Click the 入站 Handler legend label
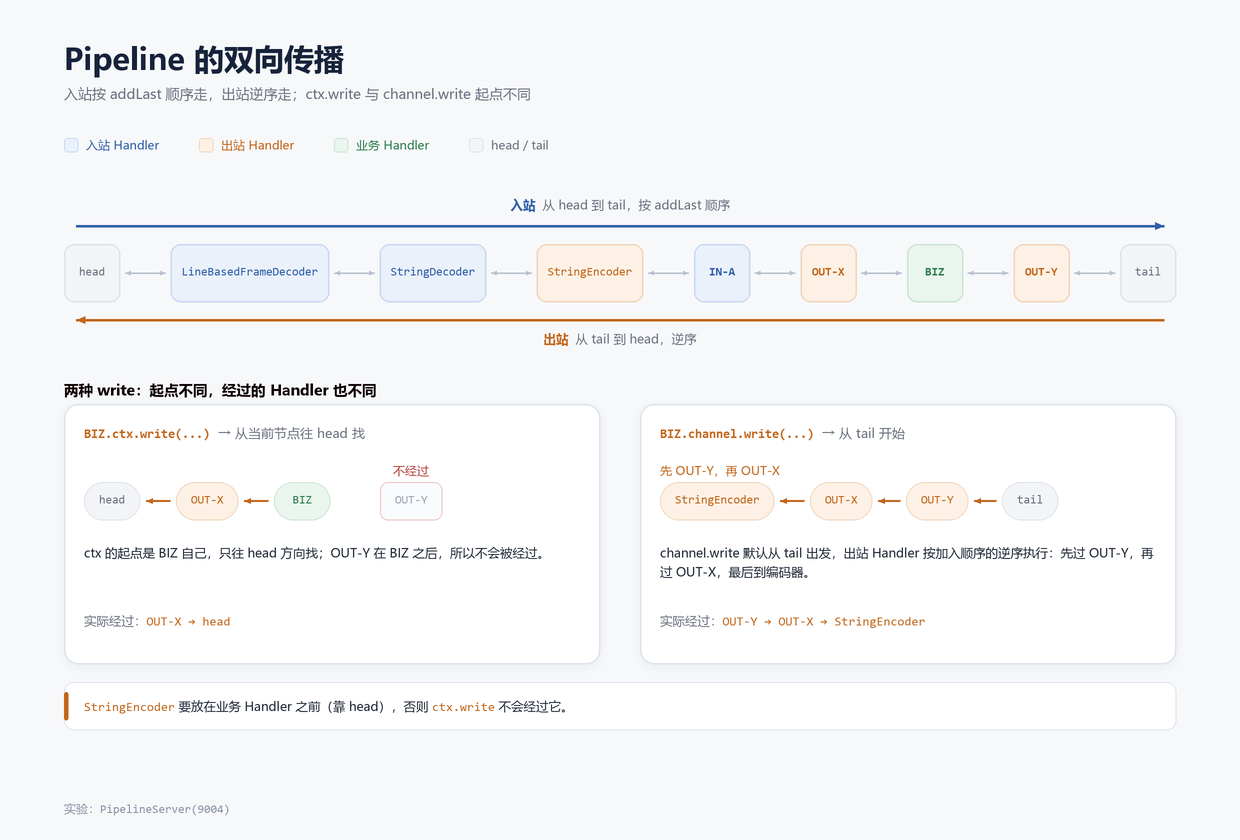1240x840 pixels. coord(122,145)
